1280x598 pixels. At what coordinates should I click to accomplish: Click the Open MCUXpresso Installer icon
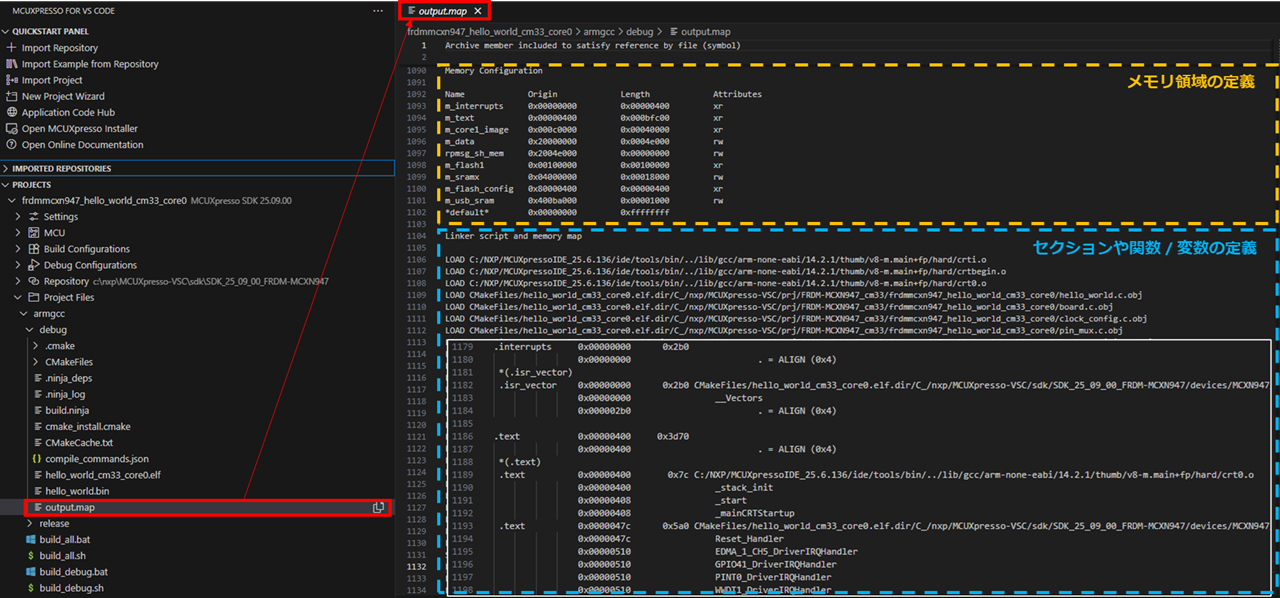12,129
